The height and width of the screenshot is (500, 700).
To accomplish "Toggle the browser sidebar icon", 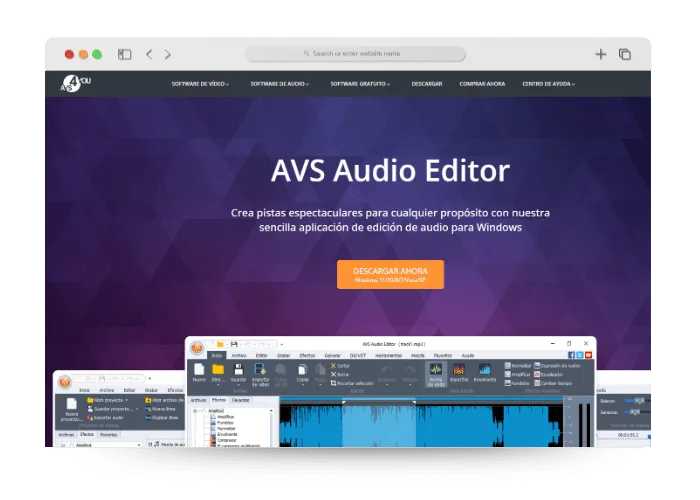I will click(x=124, y=54).
